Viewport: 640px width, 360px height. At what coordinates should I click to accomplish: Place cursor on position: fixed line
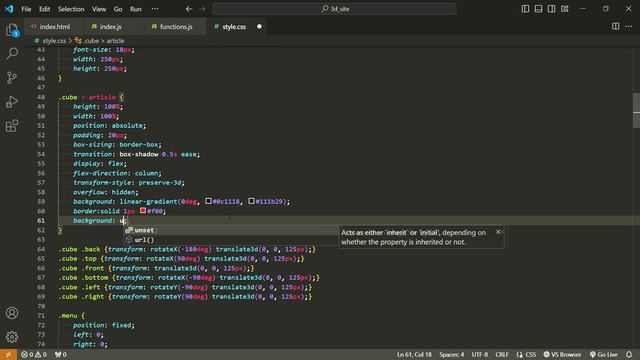pyautogui.click(x=104, y=325)
